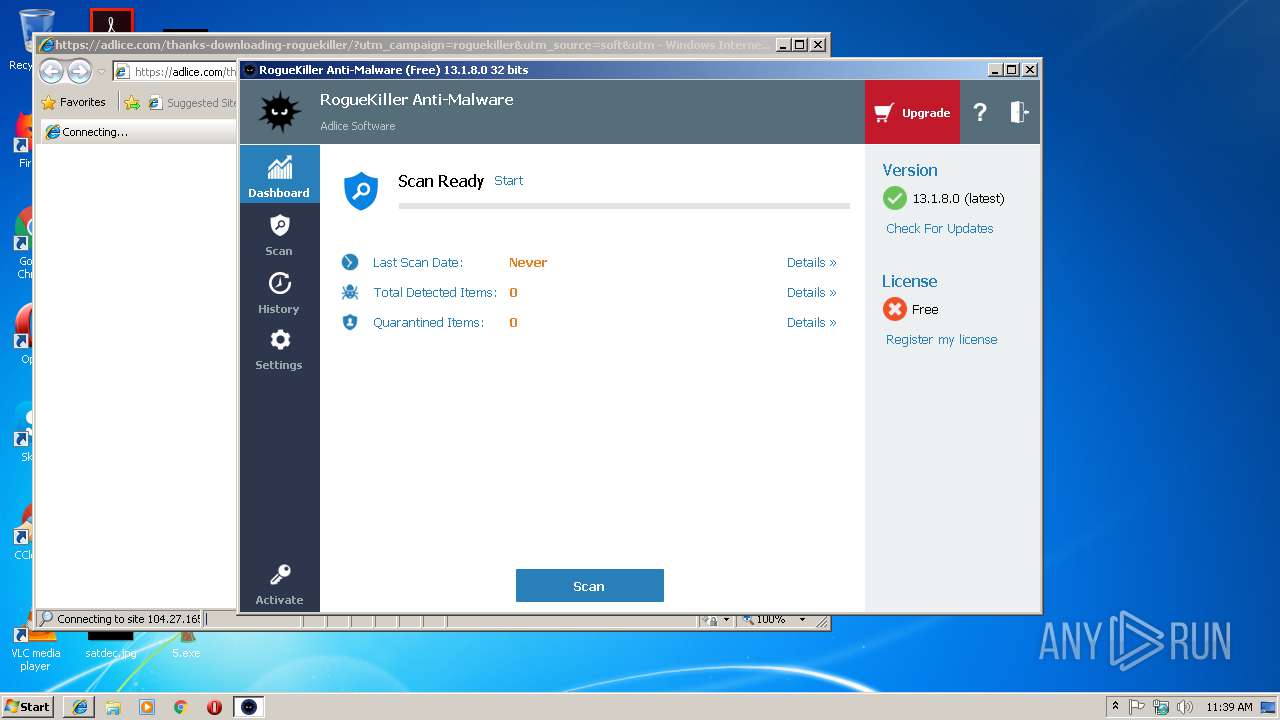The height and width of the screenshot is (720, 1280).
Task: Open Details for Last Scan Date
Action: point(811,263)
